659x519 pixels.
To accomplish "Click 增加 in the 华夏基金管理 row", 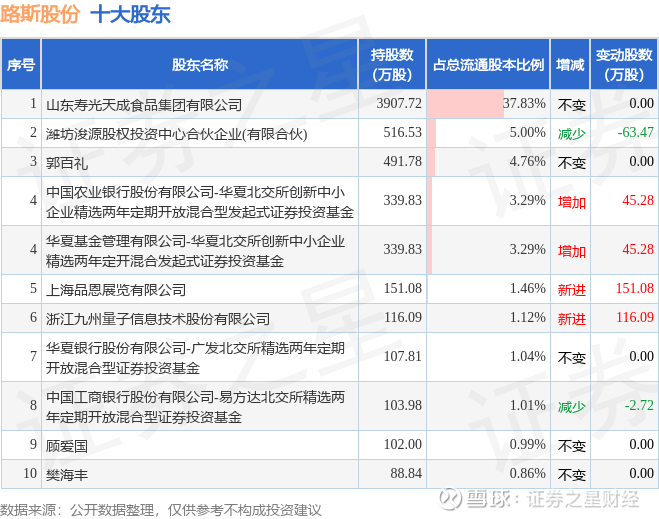I will click(572, 251).
